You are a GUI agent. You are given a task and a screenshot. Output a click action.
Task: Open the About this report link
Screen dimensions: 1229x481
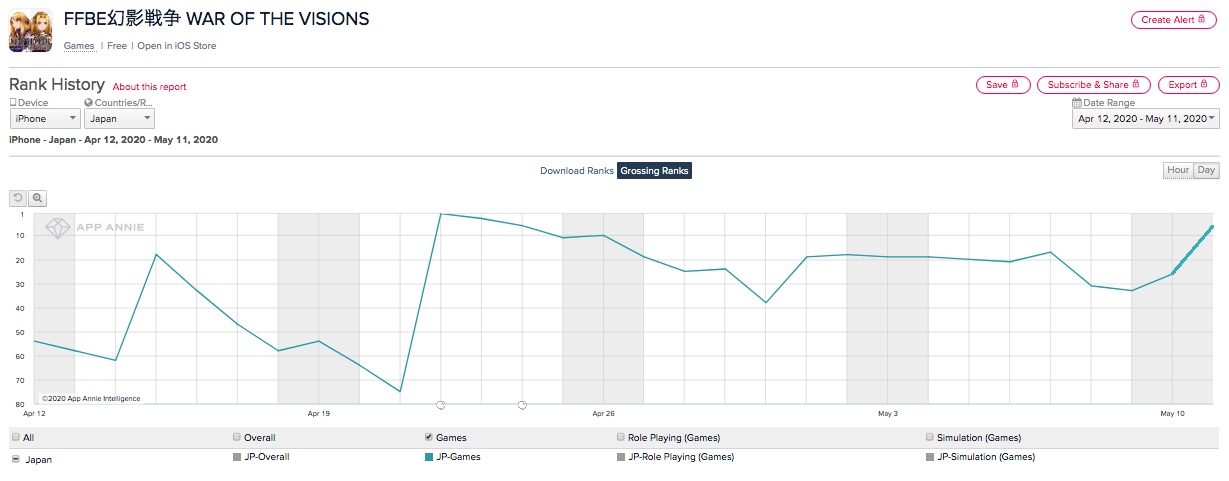[x=149, y=87]
